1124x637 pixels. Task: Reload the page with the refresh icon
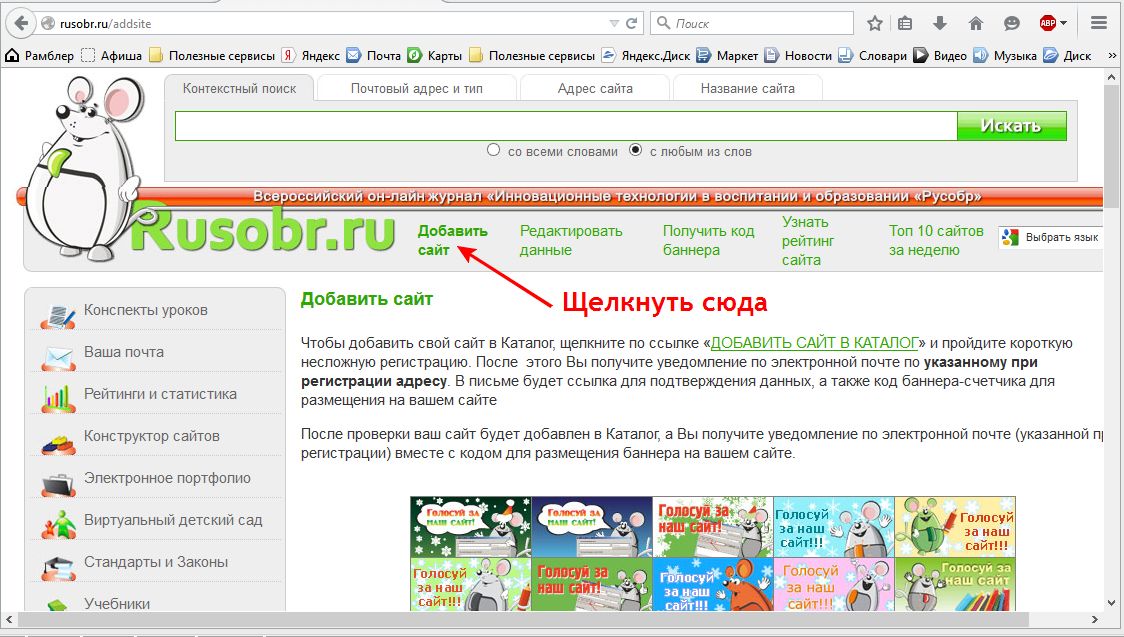[632, 23]
